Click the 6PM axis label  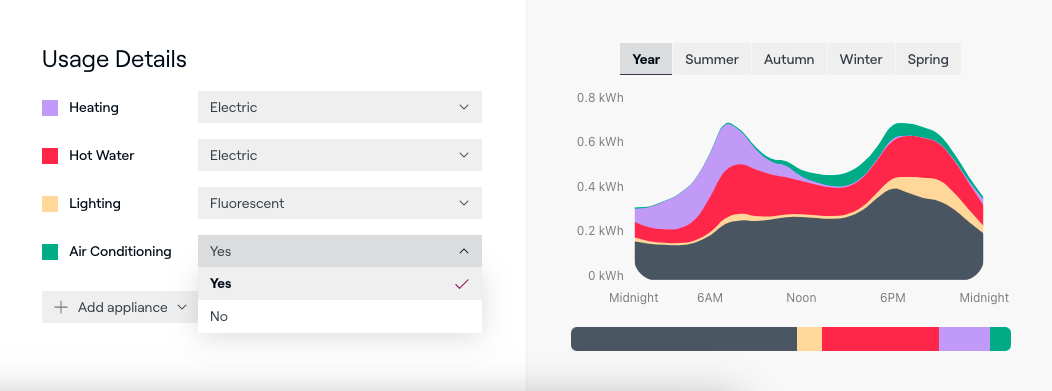click(893, 298)
